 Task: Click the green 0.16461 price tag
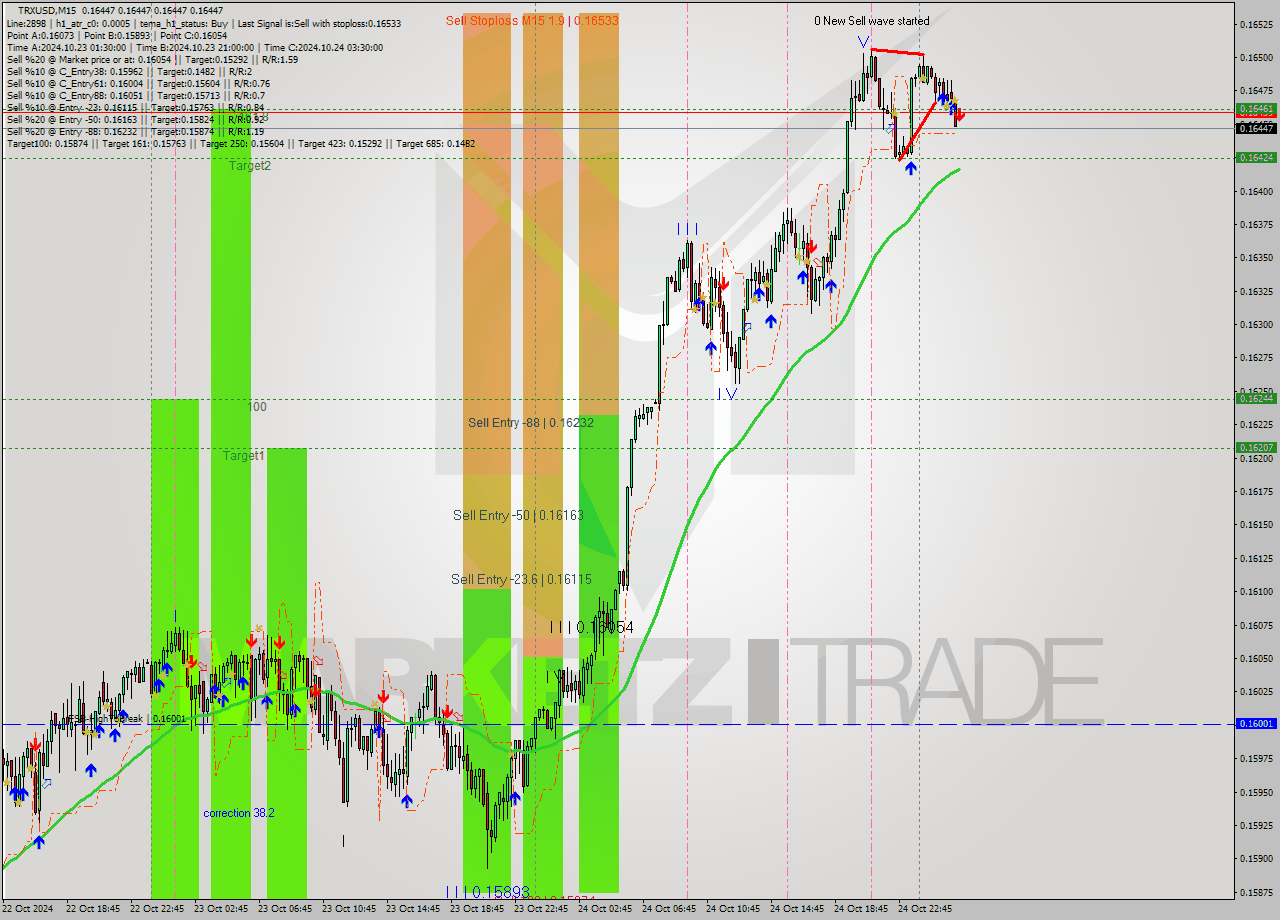point(1256,108)
